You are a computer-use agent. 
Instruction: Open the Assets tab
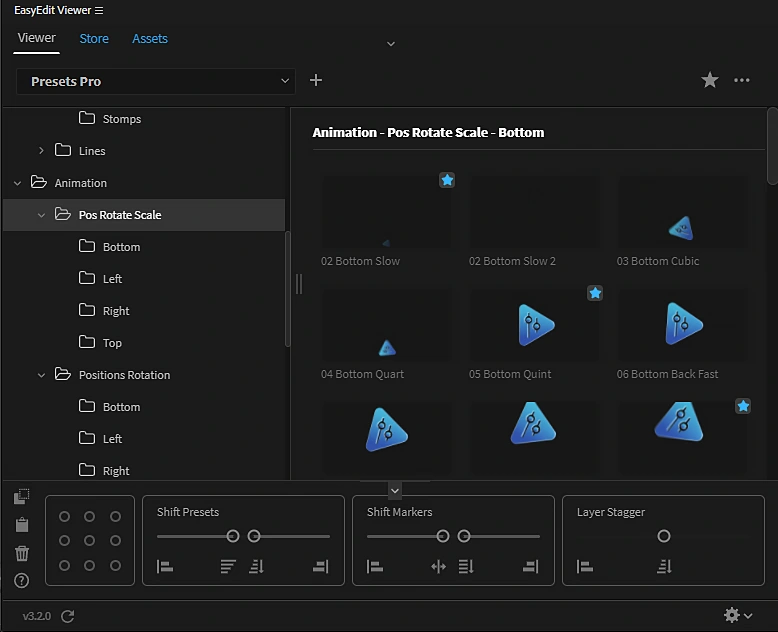(x=149, y=39)
